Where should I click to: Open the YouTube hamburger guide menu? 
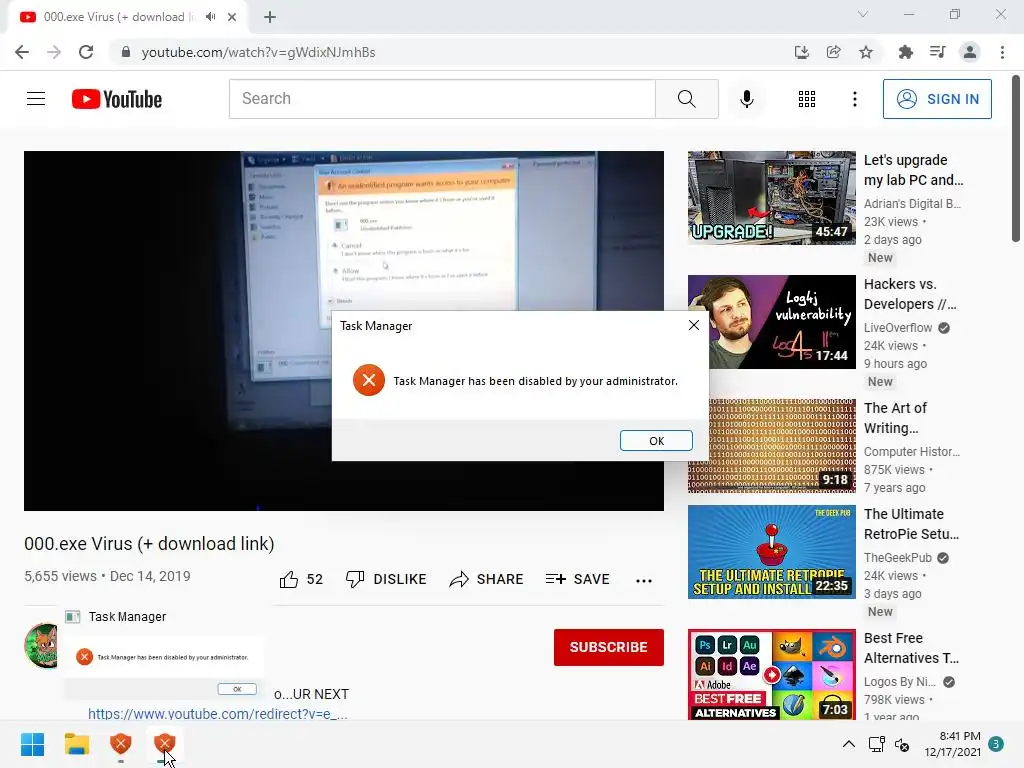click(36, 99)
